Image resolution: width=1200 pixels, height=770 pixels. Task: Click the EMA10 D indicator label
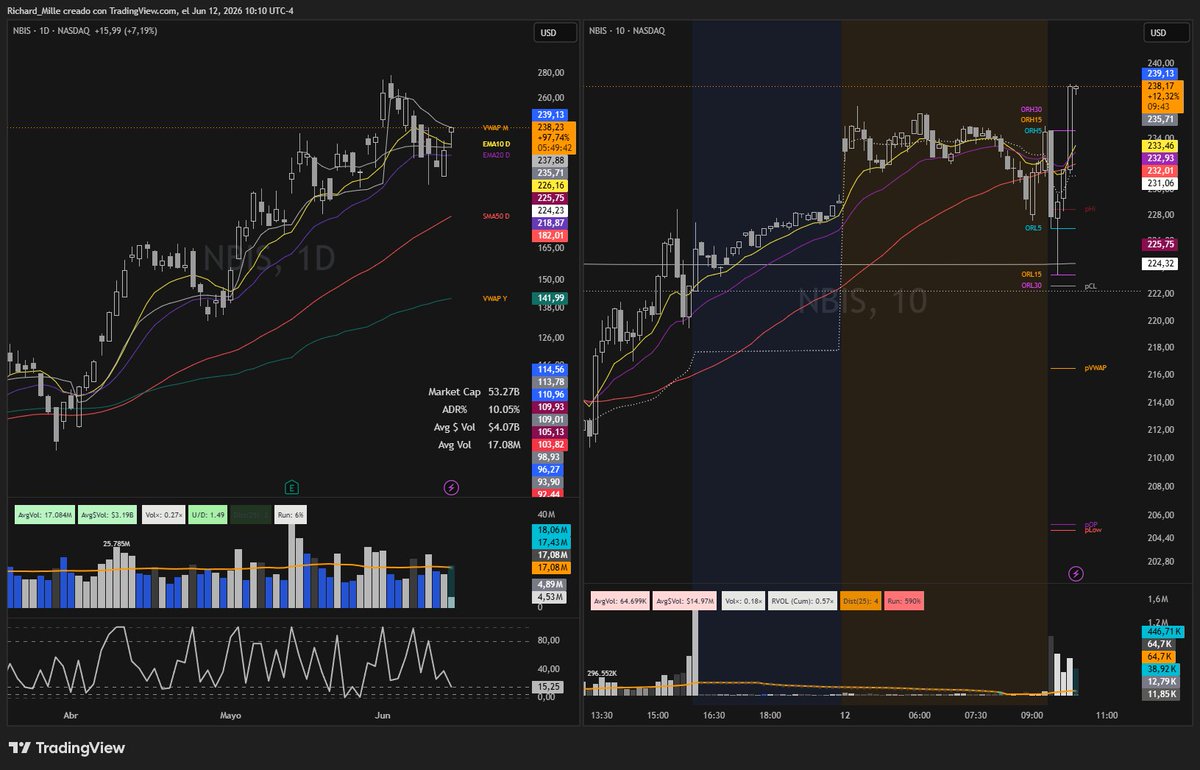496,144
